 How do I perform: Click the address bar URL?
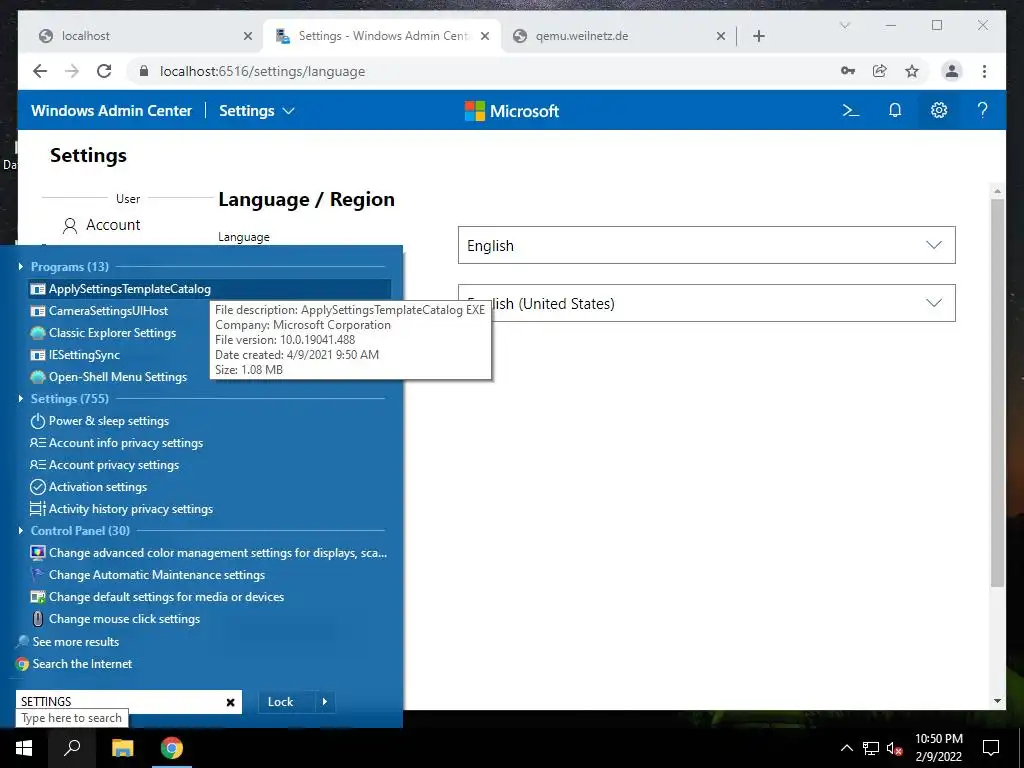(262, 71)
